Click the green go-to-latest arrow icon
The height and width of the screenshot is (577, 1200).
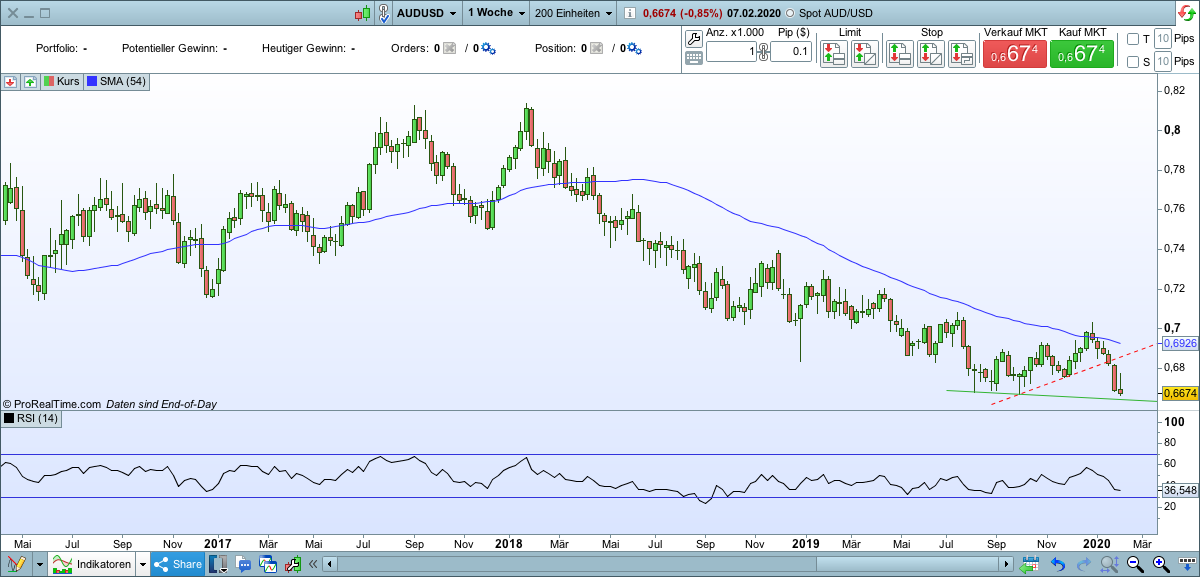click(x=1029, y=564)
